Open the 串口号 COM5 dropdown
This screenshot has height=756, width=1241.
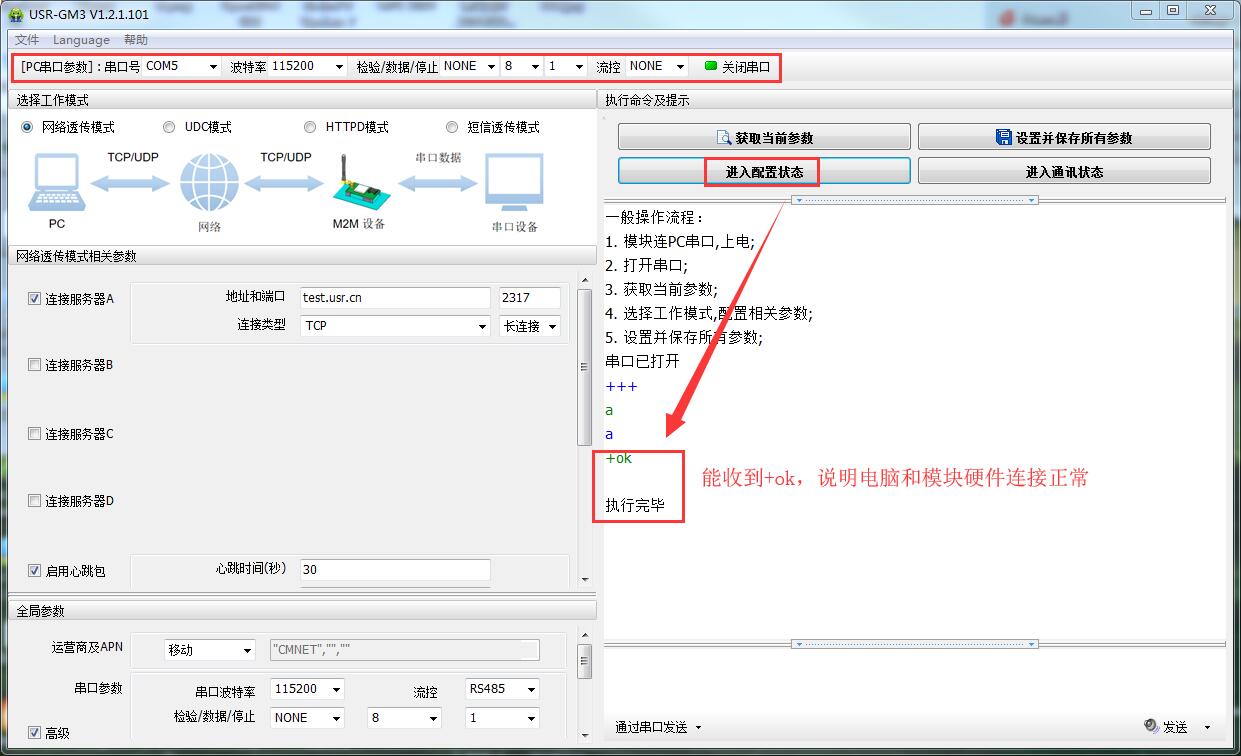(181, 66)
